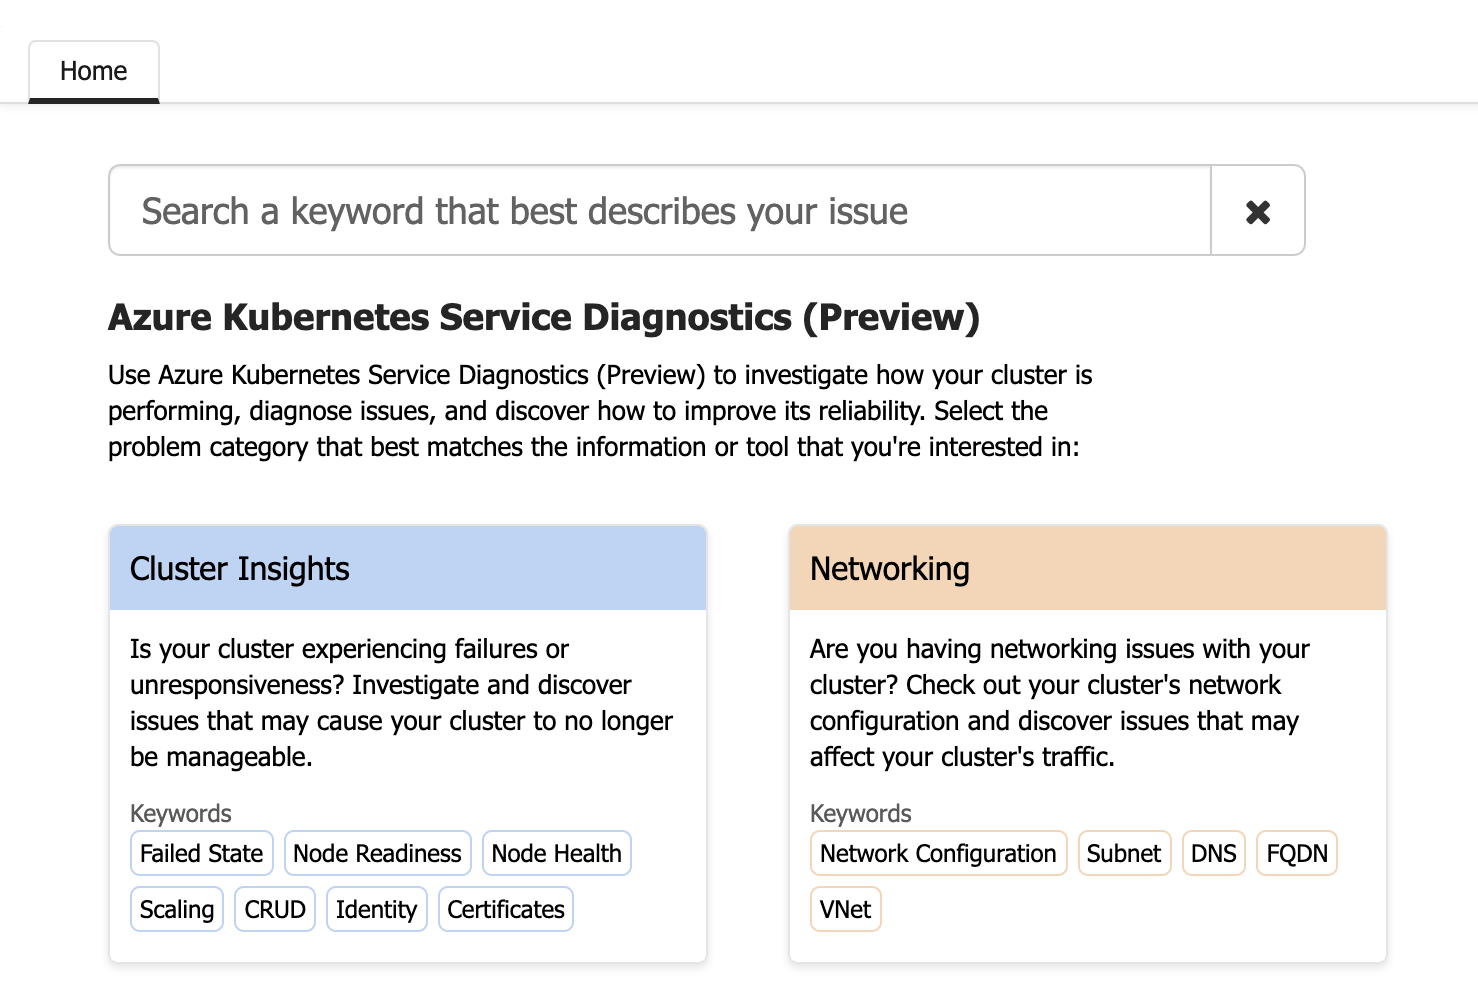Choose the Node Health keyword
1478x984 pixels.
click(556, 853)
